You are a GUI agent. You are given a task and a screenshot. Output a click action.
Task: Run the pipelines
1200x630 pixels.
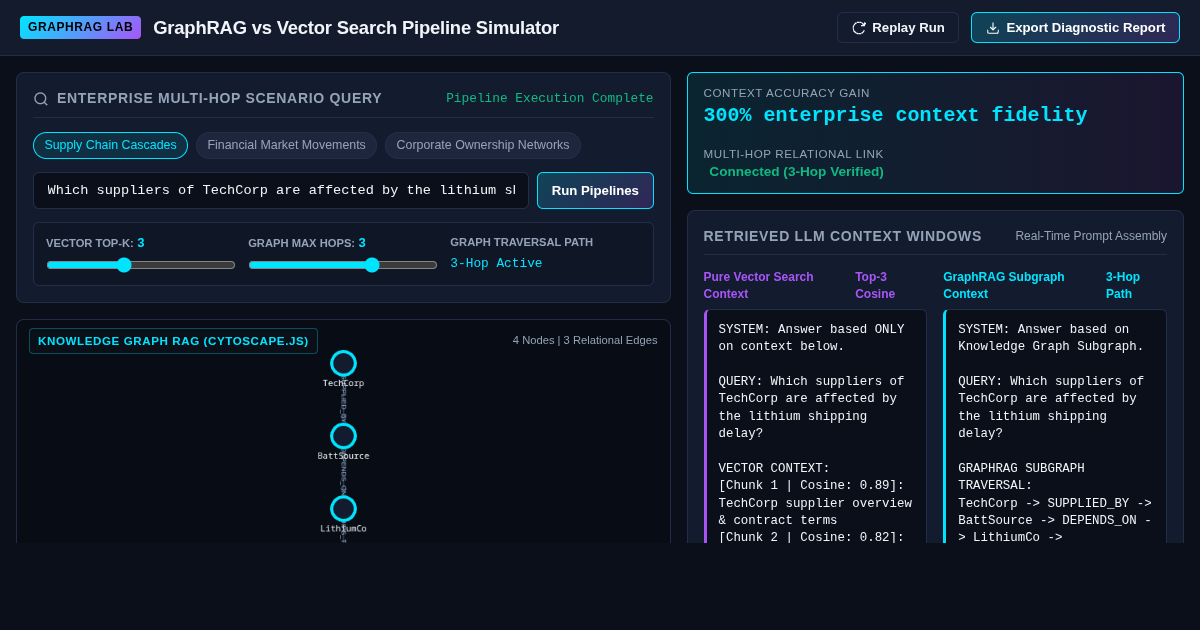(x=595, y=190)
